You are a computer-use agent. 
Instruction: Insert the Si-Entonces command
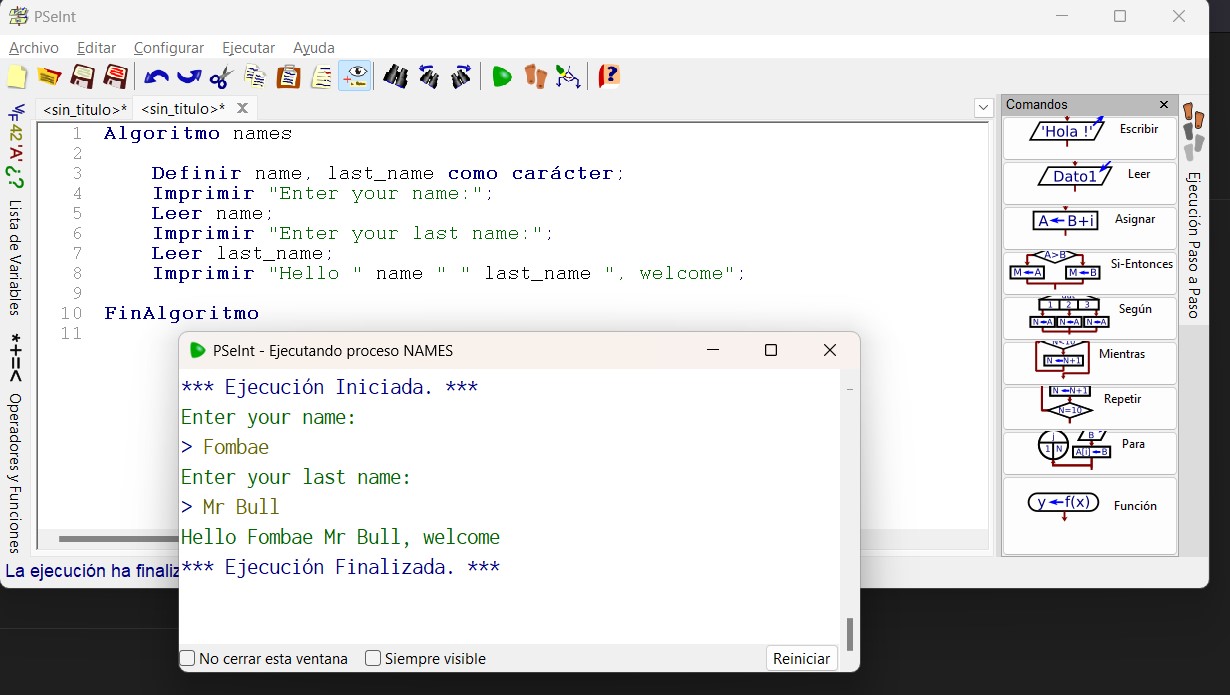(x=1090, y=273)
